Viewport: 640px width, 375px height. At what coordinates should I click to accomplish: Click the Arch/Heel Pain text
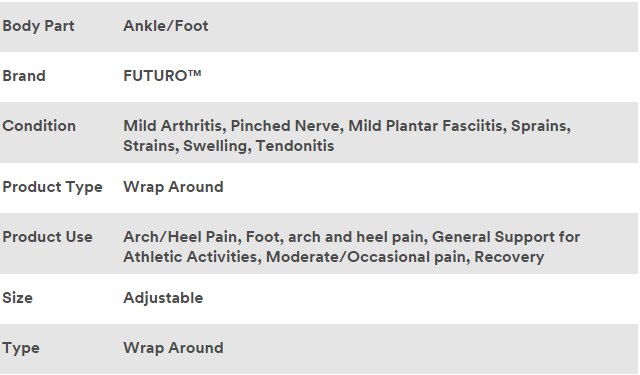coord(180,237)
